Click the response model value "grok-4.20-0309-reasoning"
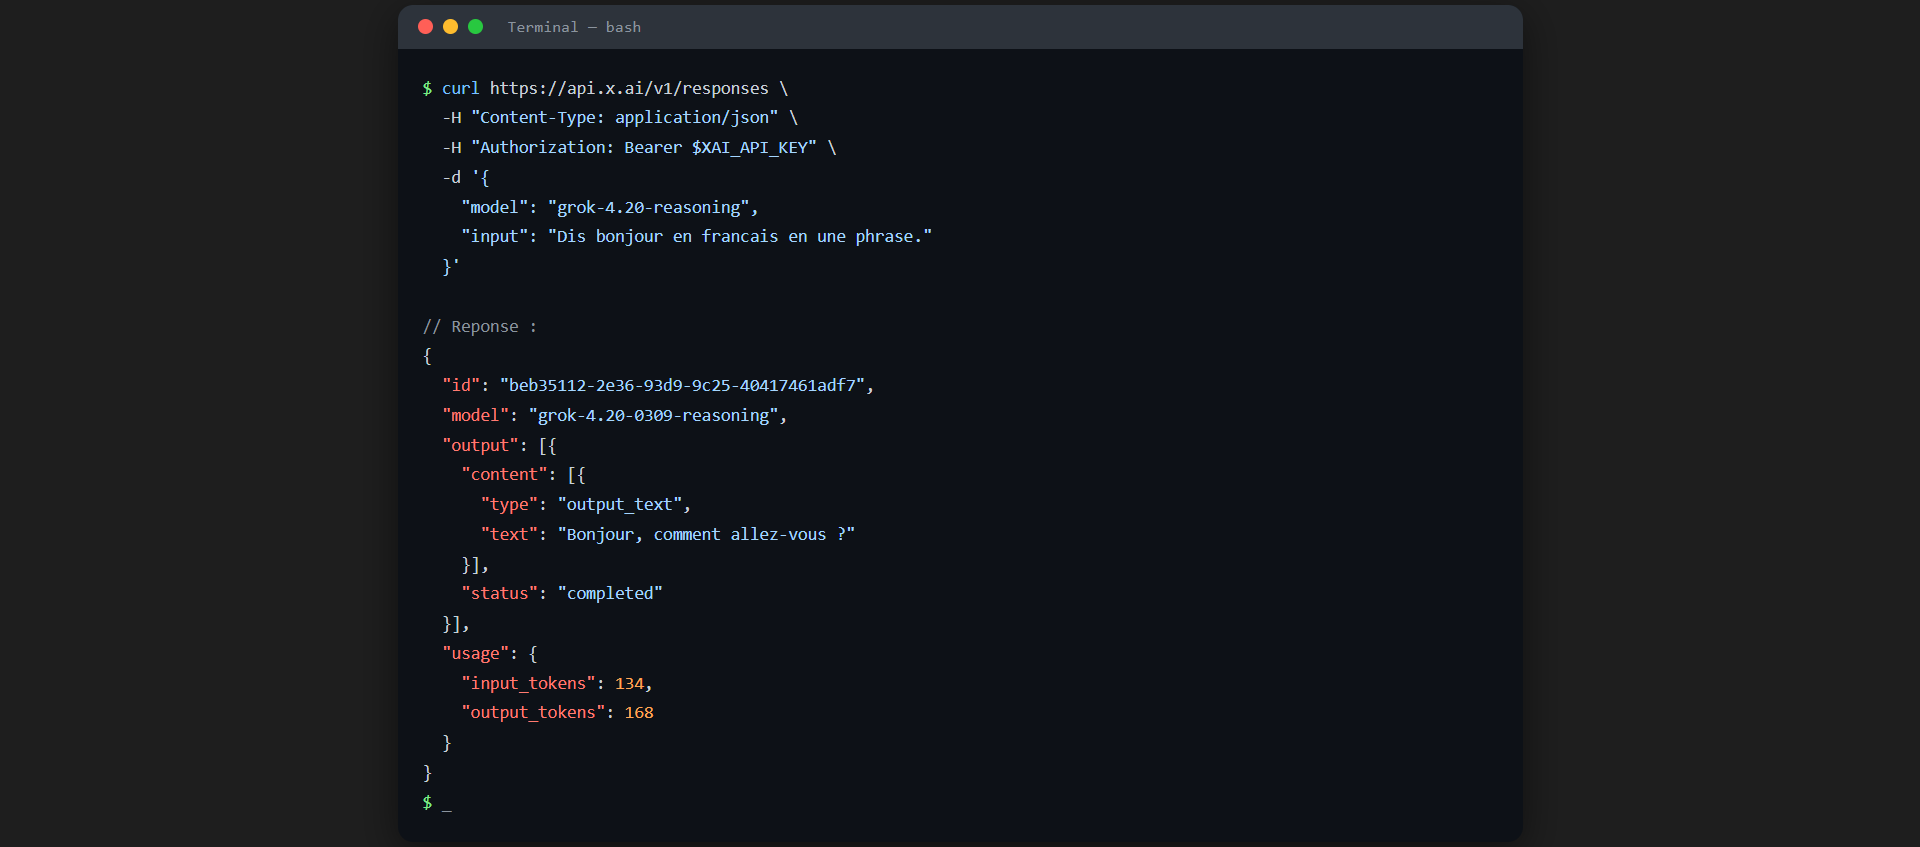Screen dimensions: 1920x847 coord(654,415)
